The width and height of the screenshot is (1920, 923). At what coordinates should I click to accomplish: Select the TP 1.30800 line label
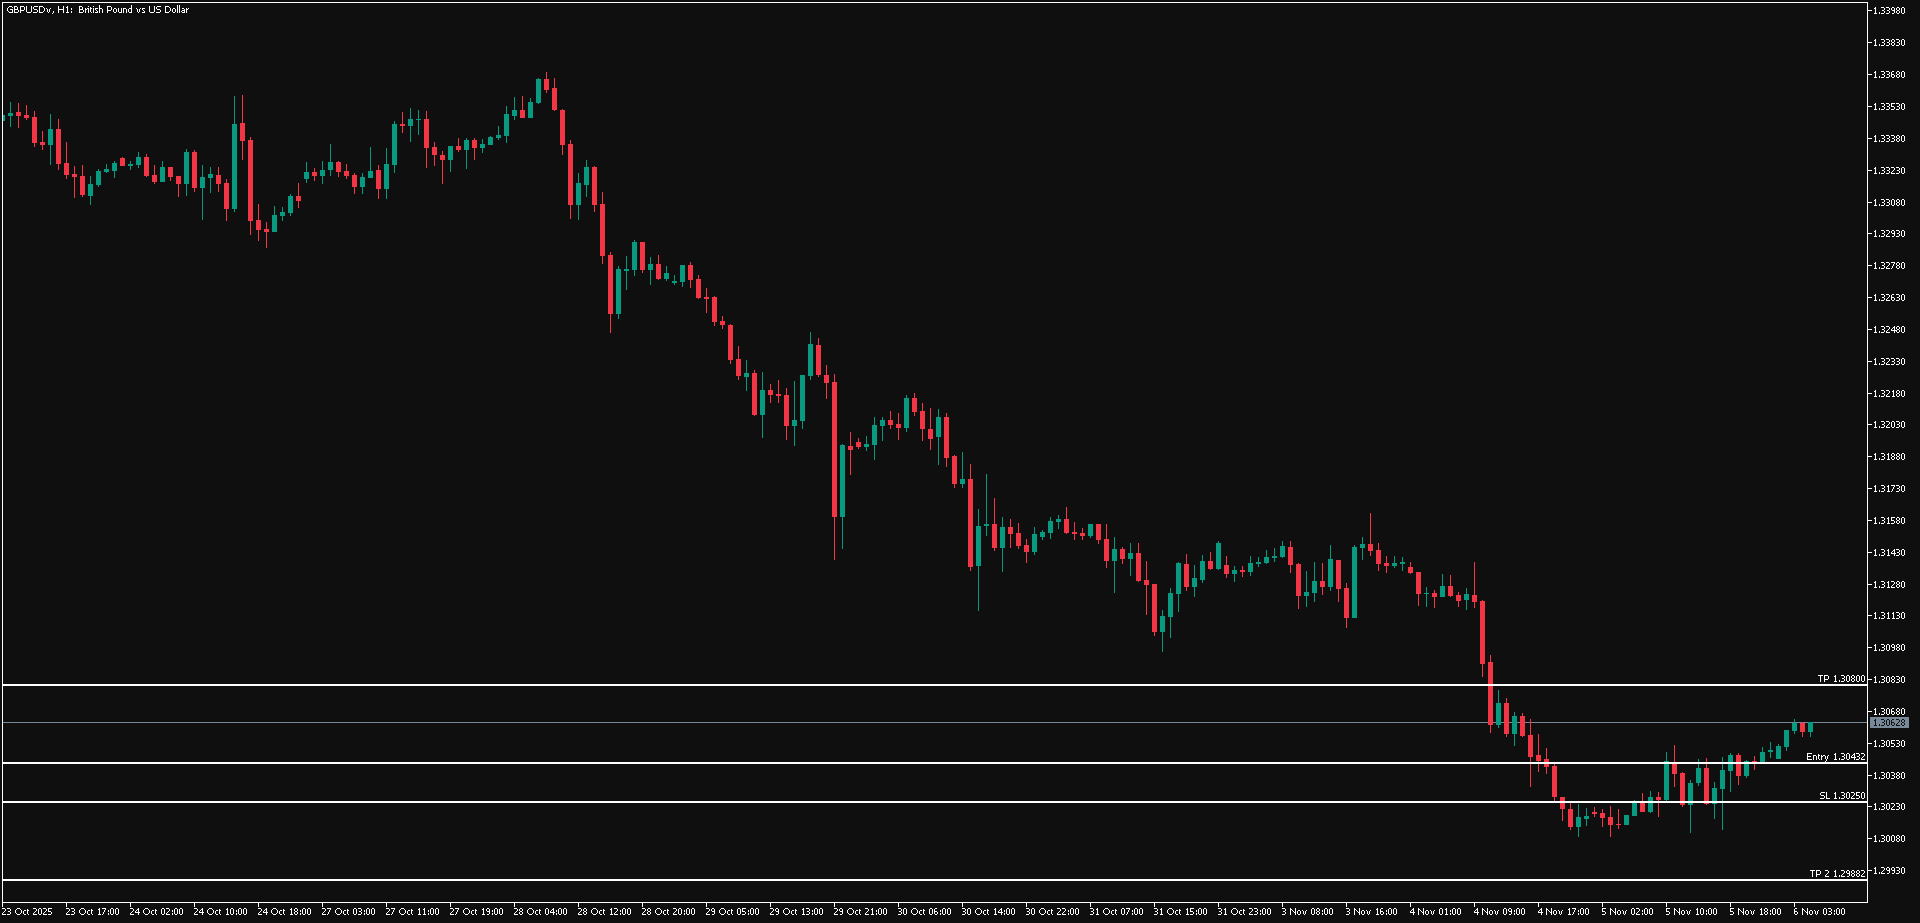pyautogui.click(x=1840, y=679)
